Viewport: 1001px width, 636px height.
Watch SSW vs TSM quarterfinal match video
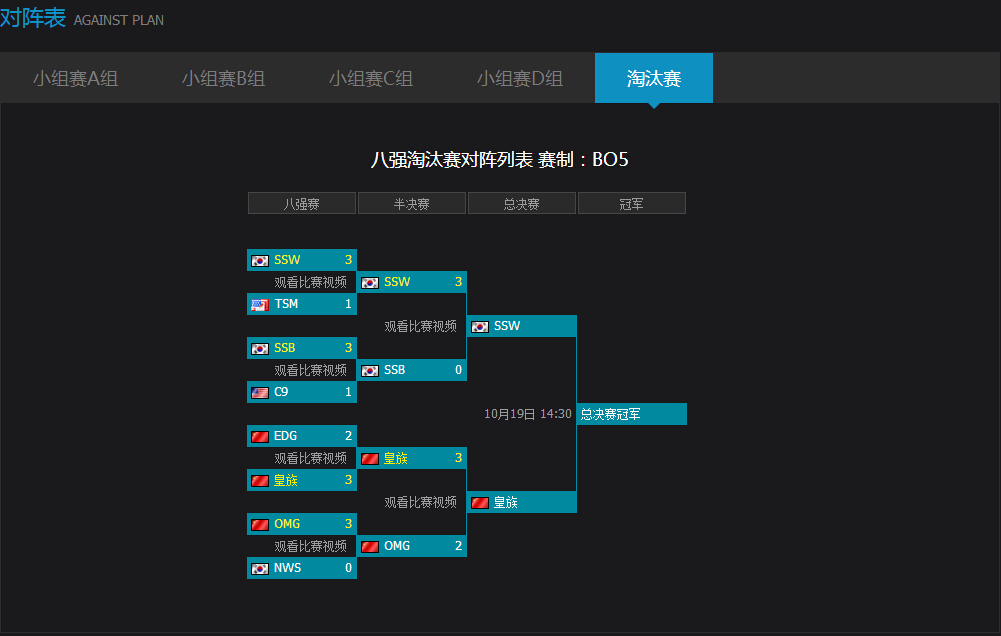(x=310, y=282)
